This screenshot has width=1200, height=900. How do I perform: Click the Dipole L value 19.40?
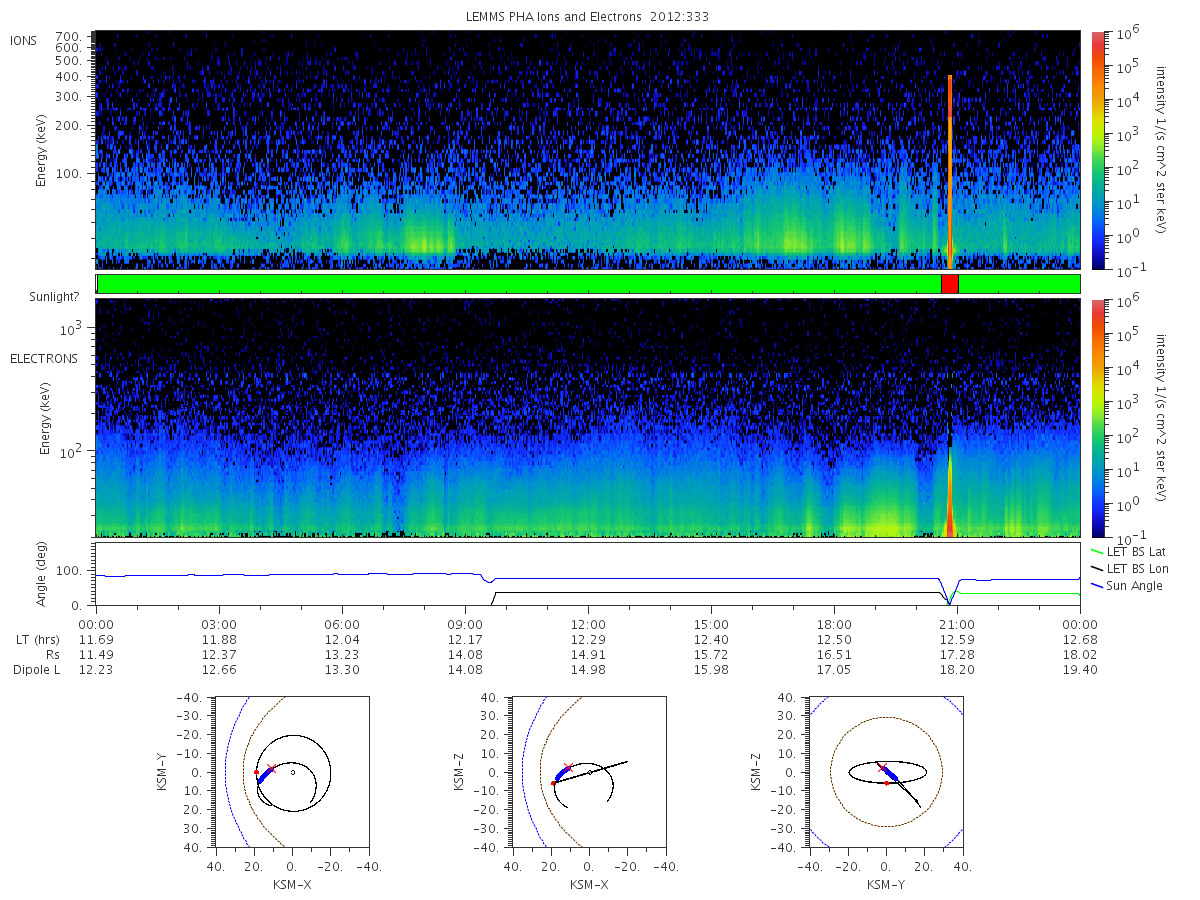click(1080, 670)
